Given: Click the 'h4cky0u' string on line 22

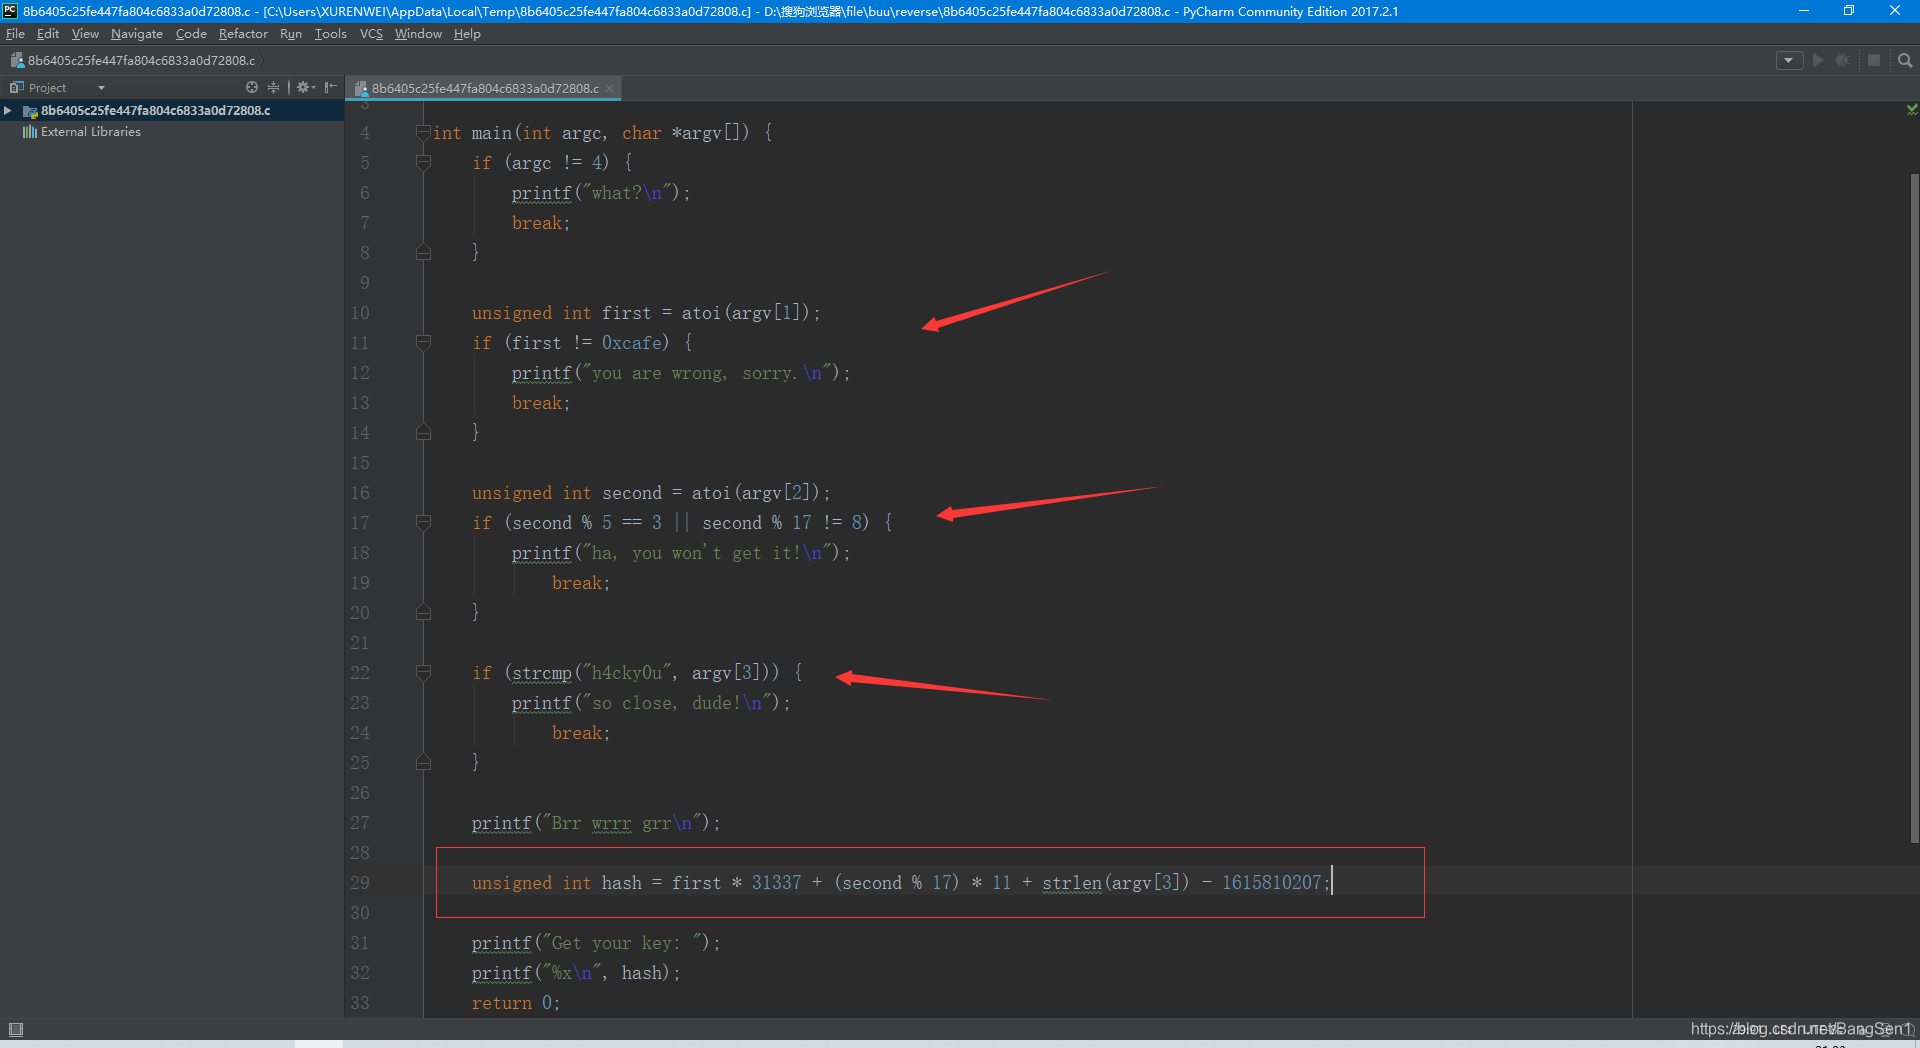Looking at the screenshot, I should pos(627,673).
